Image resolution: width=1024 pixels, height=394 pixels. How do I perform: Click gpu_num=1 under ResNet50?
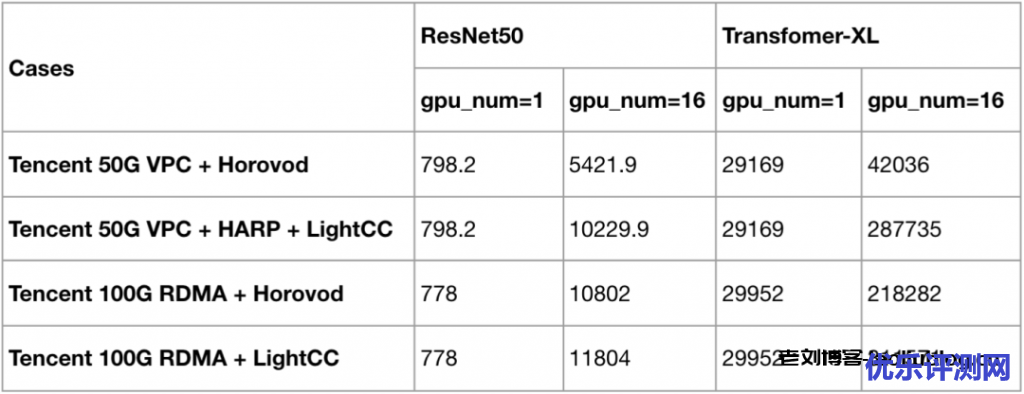pos(482,100)
